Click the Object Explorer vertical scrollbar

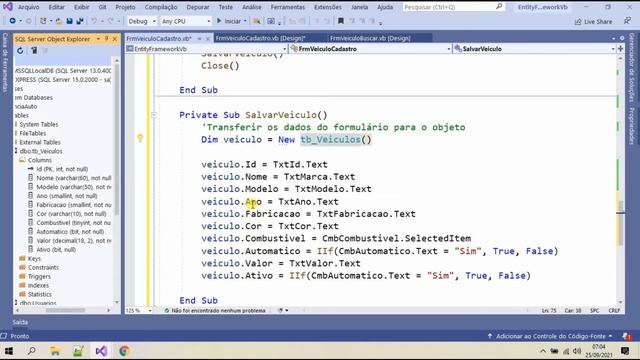tap(117, 139)
